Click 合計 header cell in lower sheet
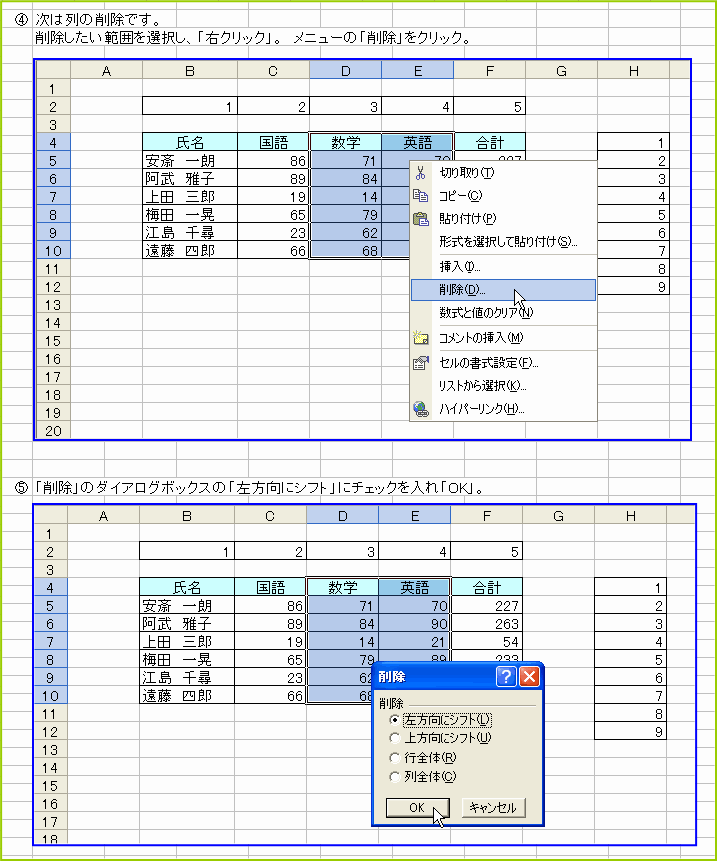This screenshot has width=717, height=861. (x=486, y=587)
